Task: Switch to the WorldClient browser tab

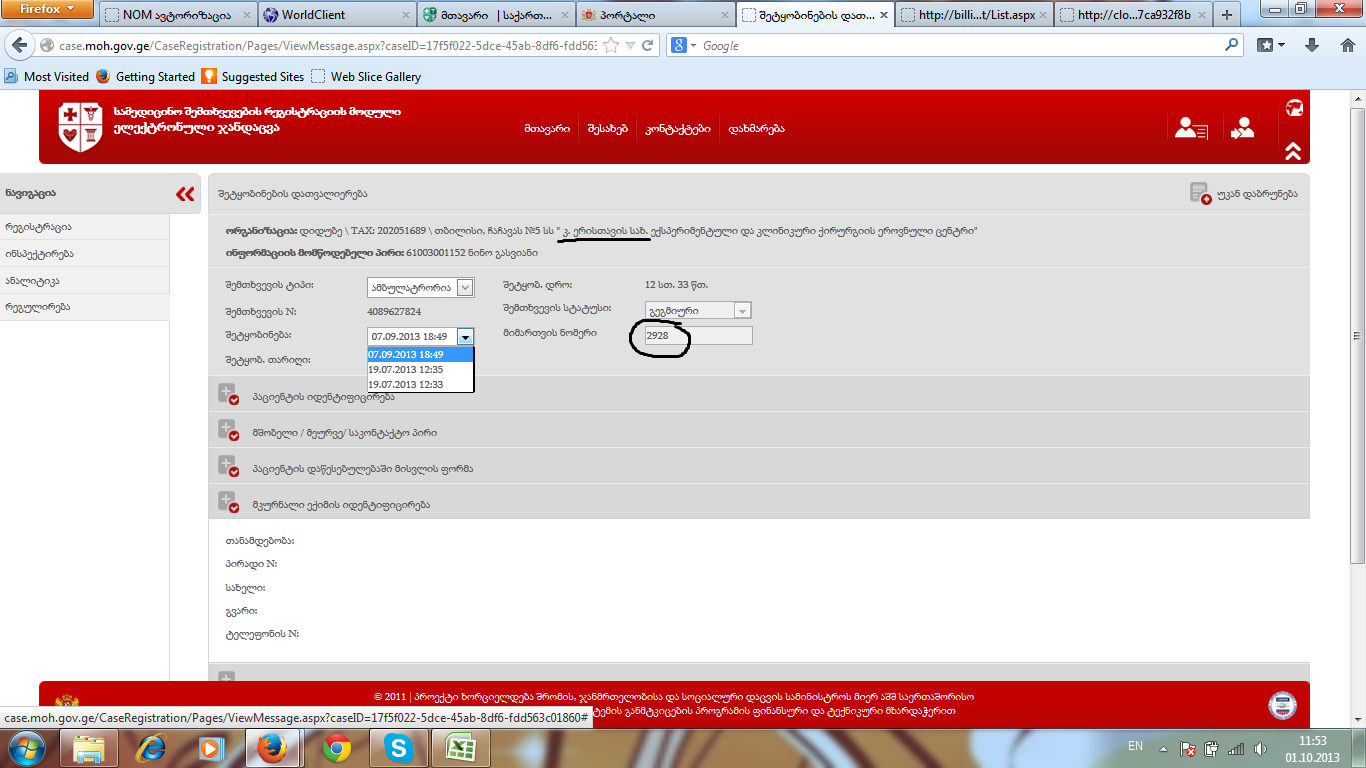Action: [x=336, y=15]
